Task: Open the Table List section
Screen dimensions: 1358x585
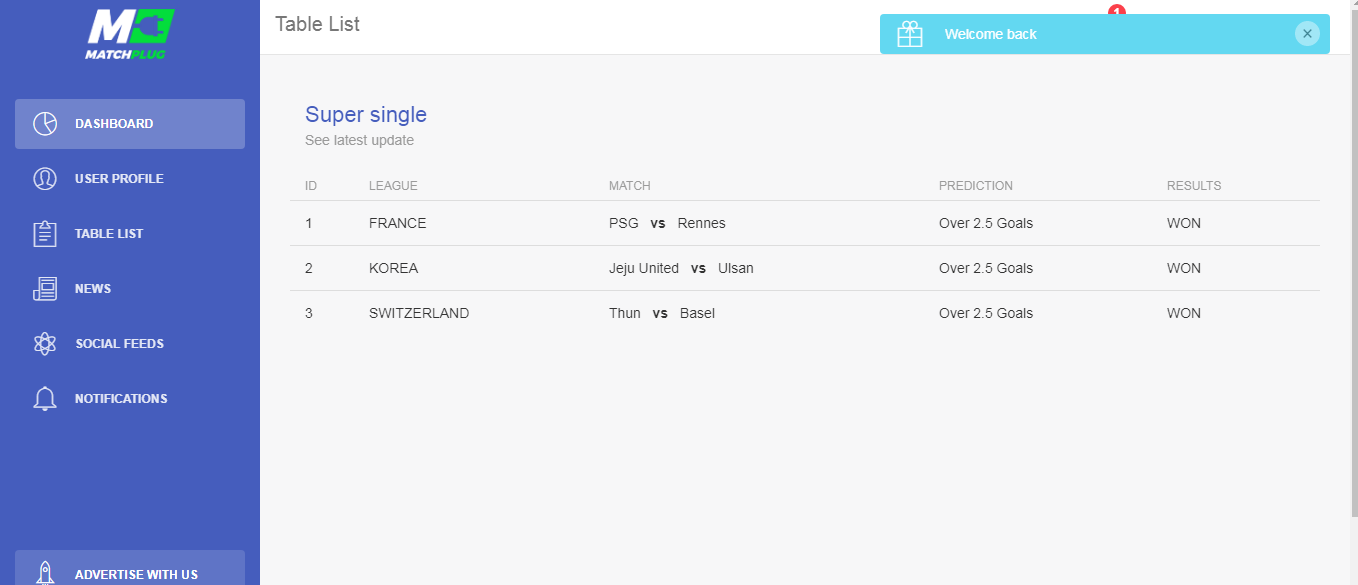Action: pos(109,234)
